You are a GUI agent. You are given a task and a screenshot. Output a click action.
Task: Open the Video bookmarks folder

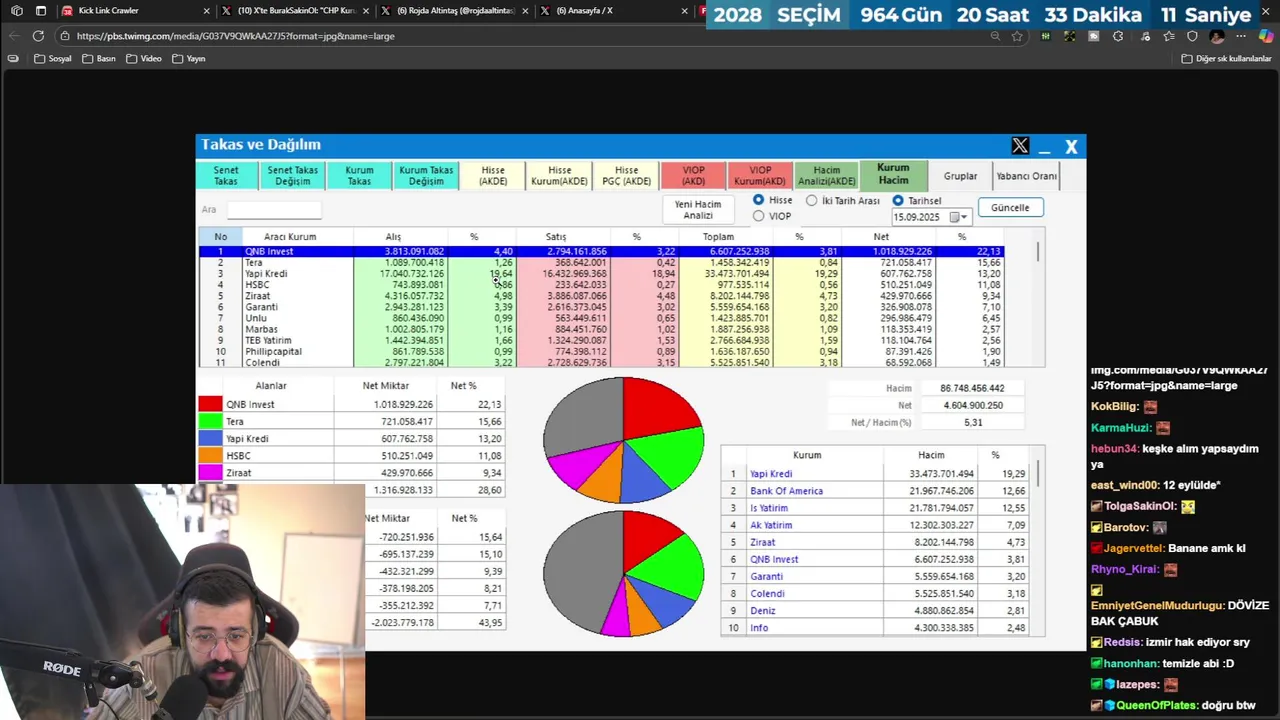click(144, 59)
